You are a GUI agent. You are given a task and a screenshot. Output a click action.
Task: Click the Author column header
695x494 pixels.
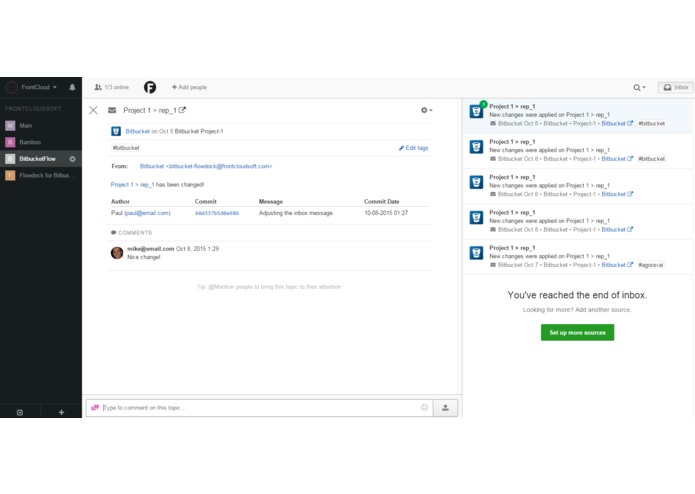[x=120, y=201]
